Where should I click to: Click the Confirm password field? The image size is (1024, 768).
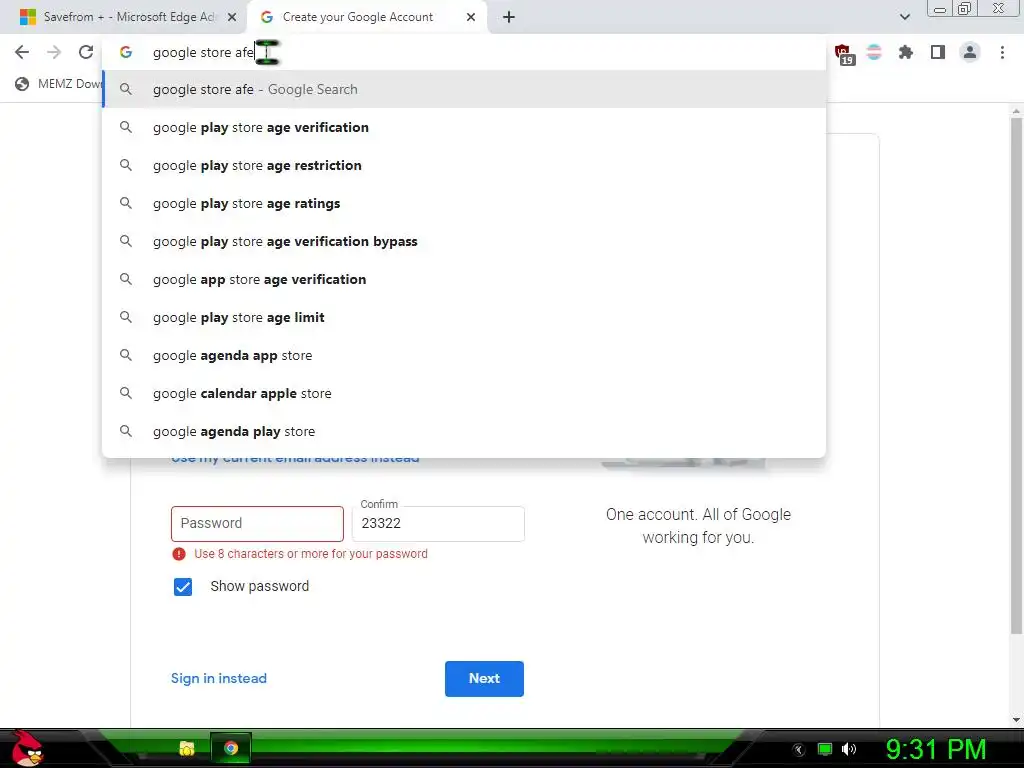click(x=438, y=523)
